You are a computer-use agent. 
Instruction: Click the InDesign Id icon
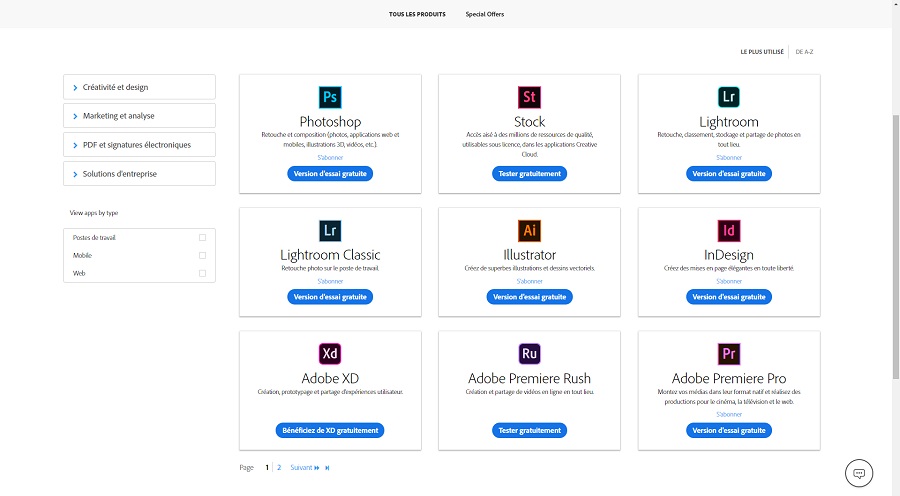tap(728, 231)
